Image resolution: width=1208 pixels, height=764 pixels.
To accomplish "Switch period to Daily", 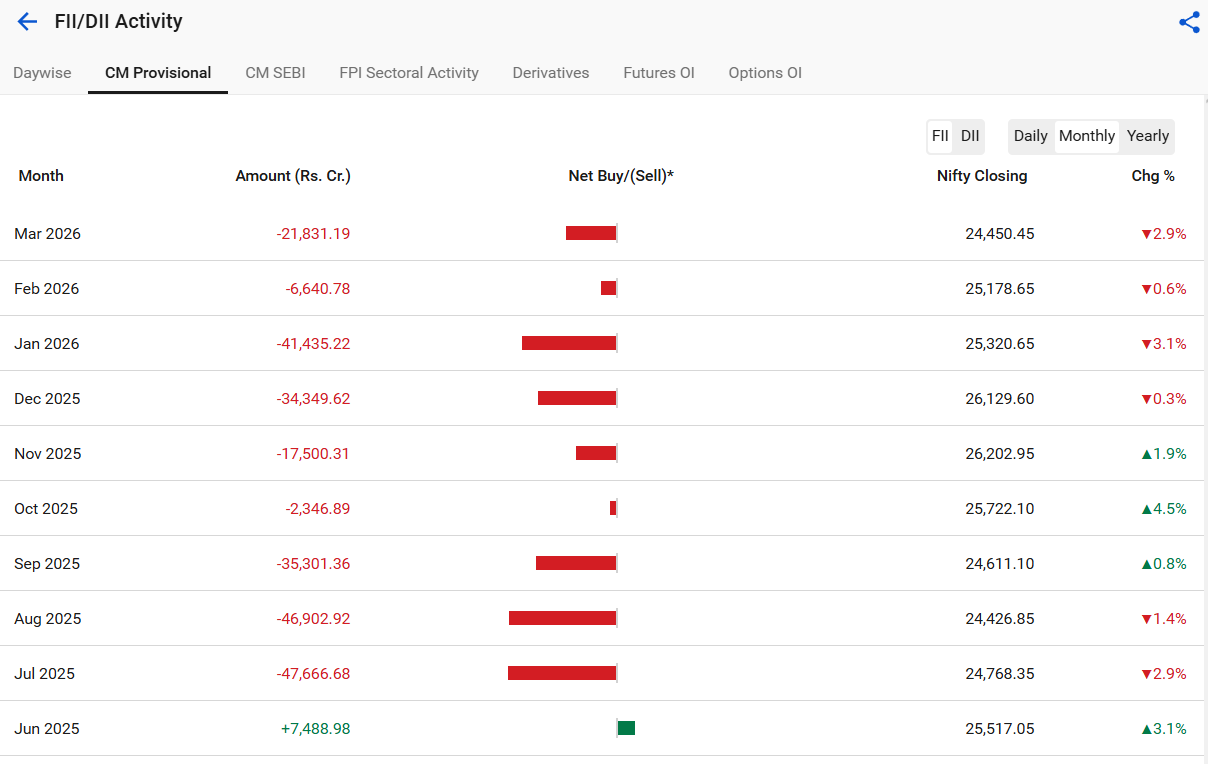I will (1030, 136).
